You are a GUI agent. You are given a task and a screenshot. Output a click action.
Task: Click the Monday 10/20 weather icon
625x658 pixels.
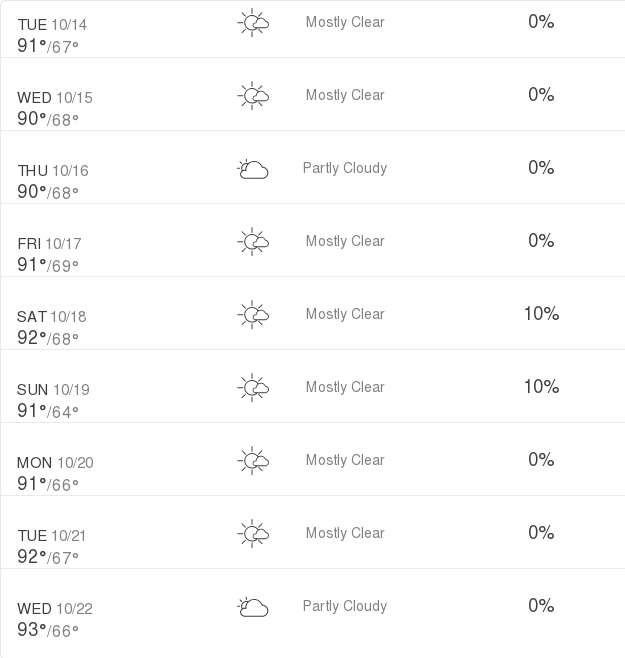(x=253, y=461)
